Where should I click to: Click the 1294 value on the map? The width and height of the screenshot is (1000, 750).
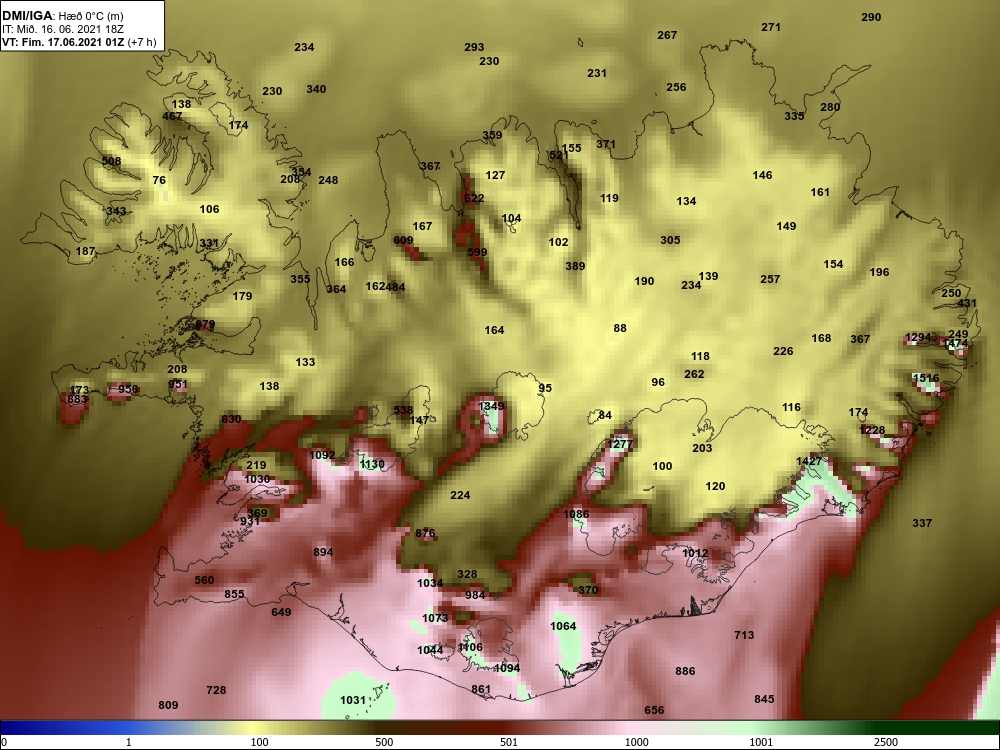(918, 337)
